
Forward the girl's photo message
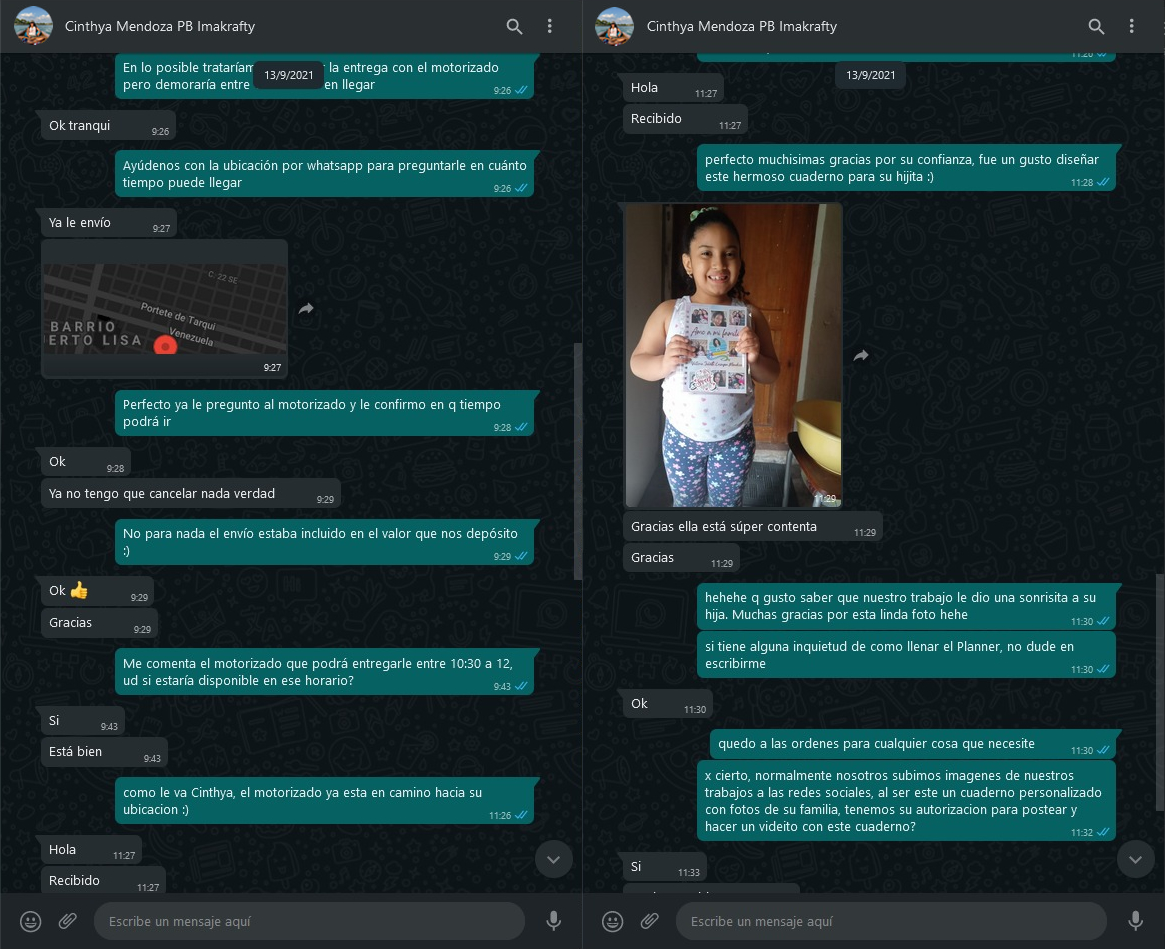[860, 356]
